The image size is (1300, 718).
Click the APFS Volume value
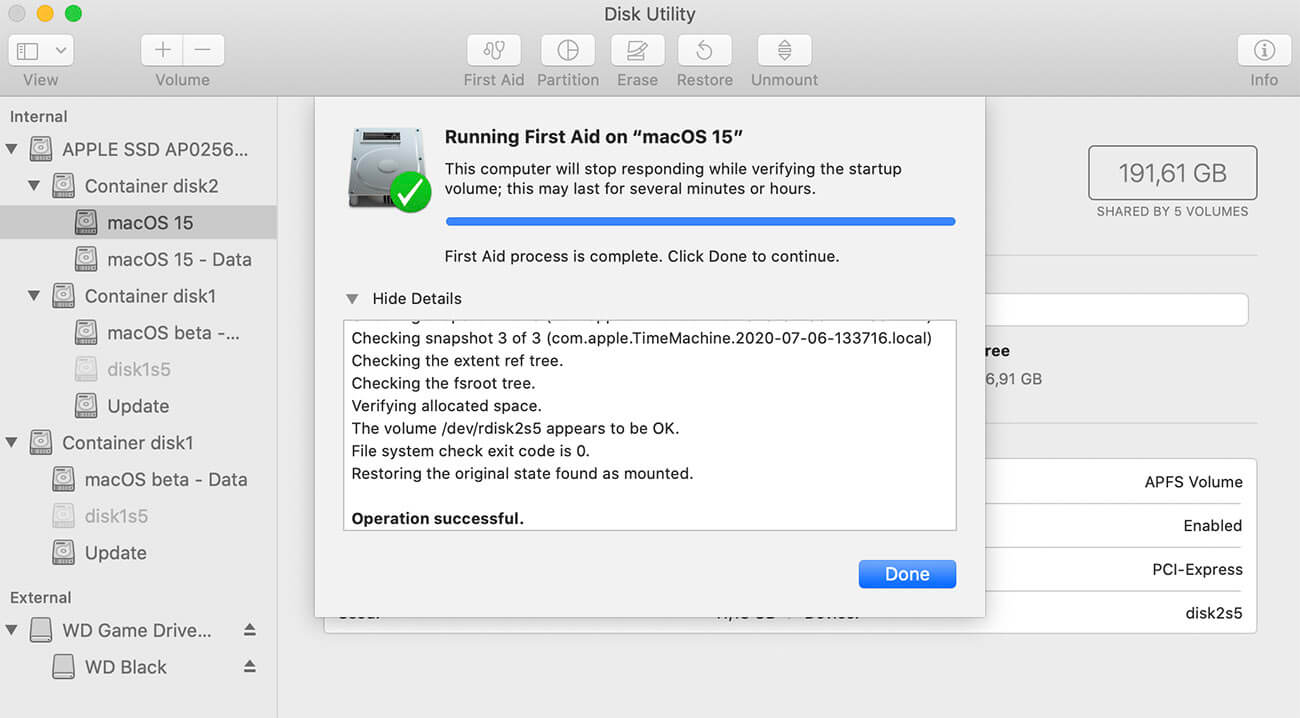1193,482
